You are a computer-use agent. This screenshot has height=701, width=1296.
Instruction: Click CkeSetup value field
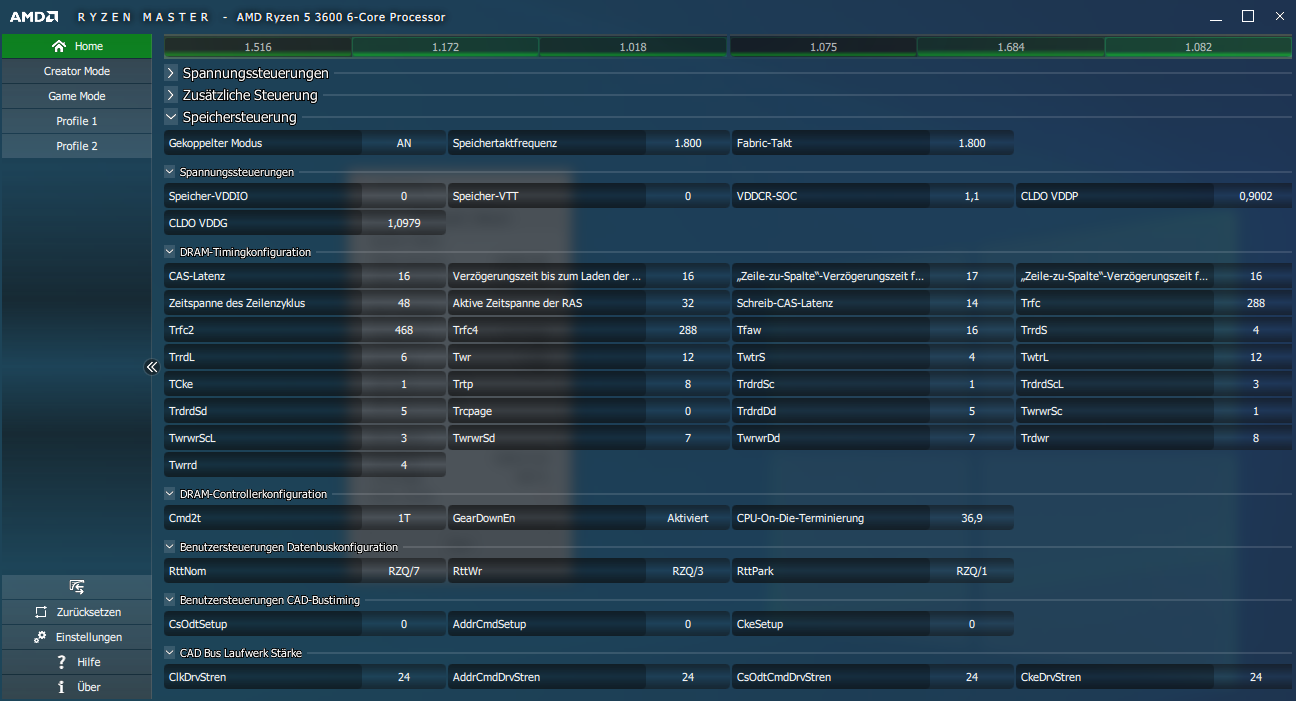click(x=972, y=624)
